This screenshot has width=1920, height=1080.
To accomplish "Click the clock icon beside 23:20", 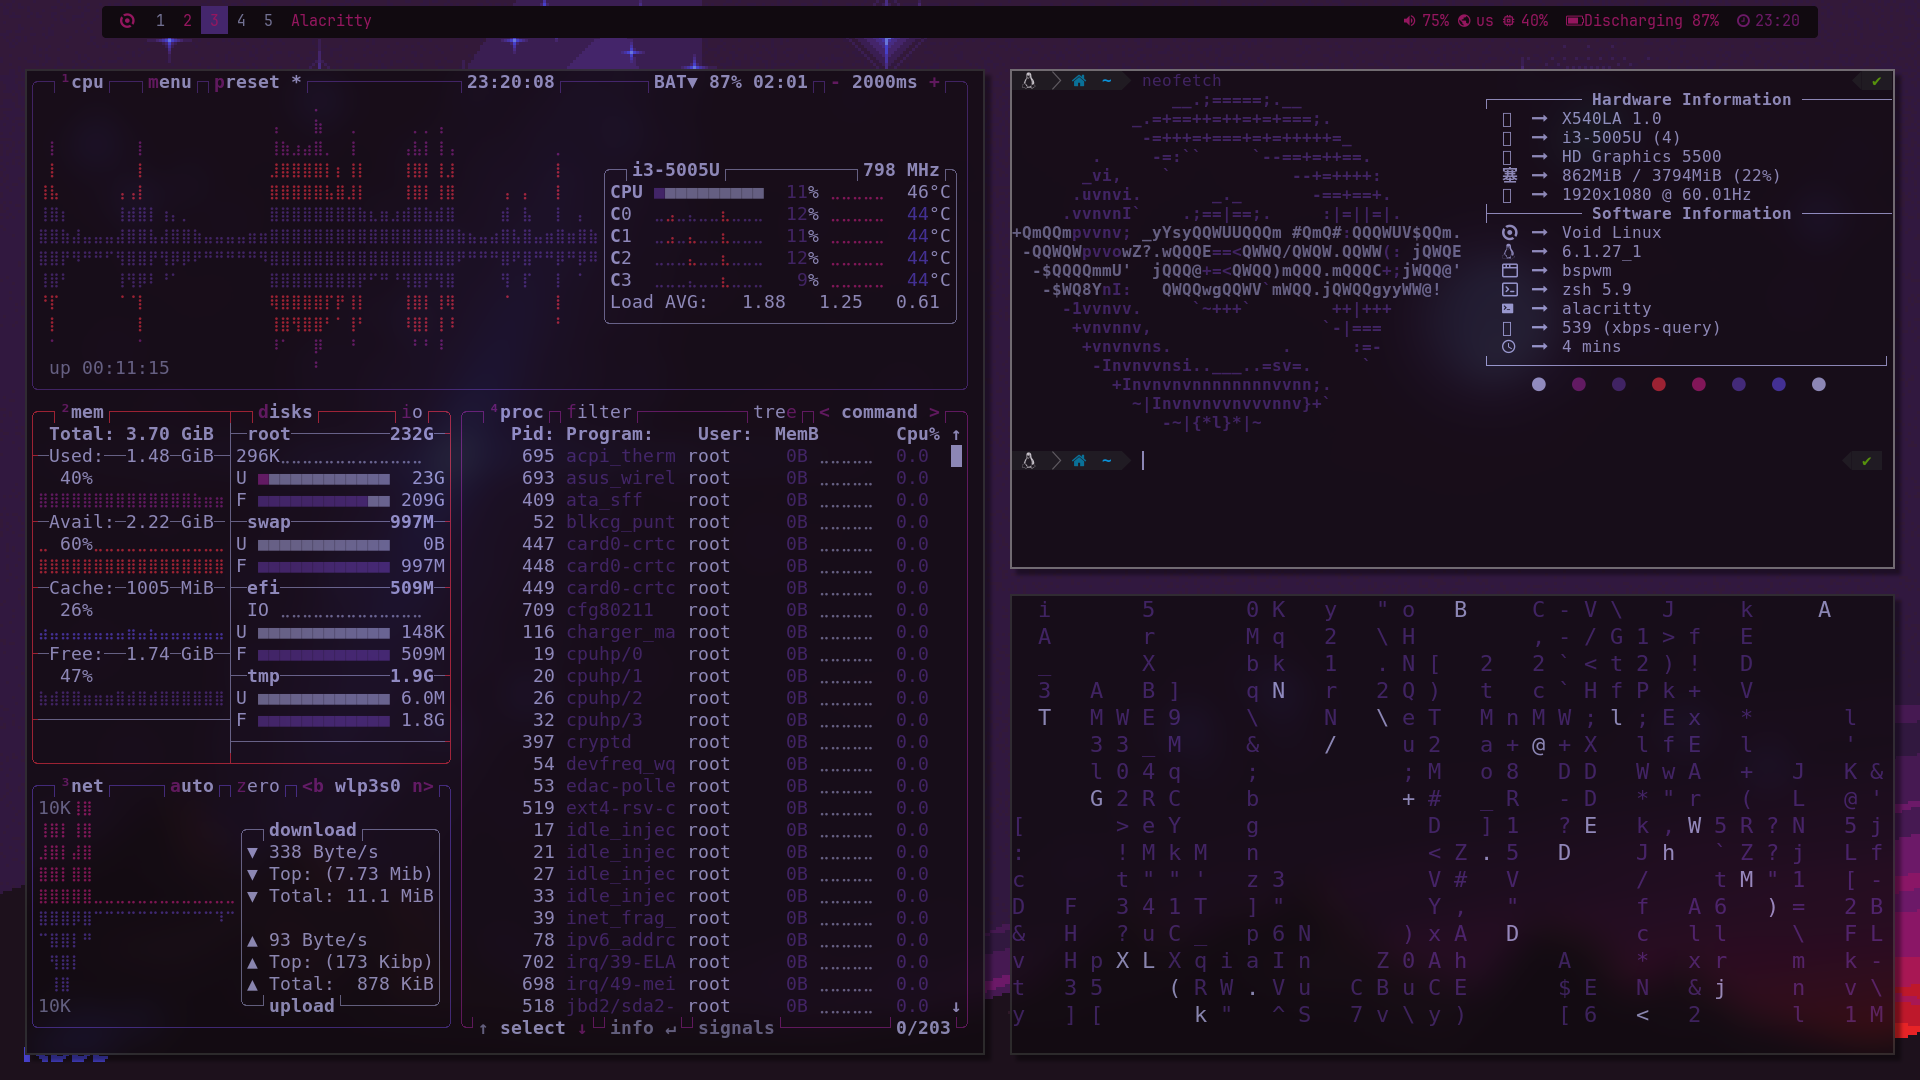I will (1743, 21).
